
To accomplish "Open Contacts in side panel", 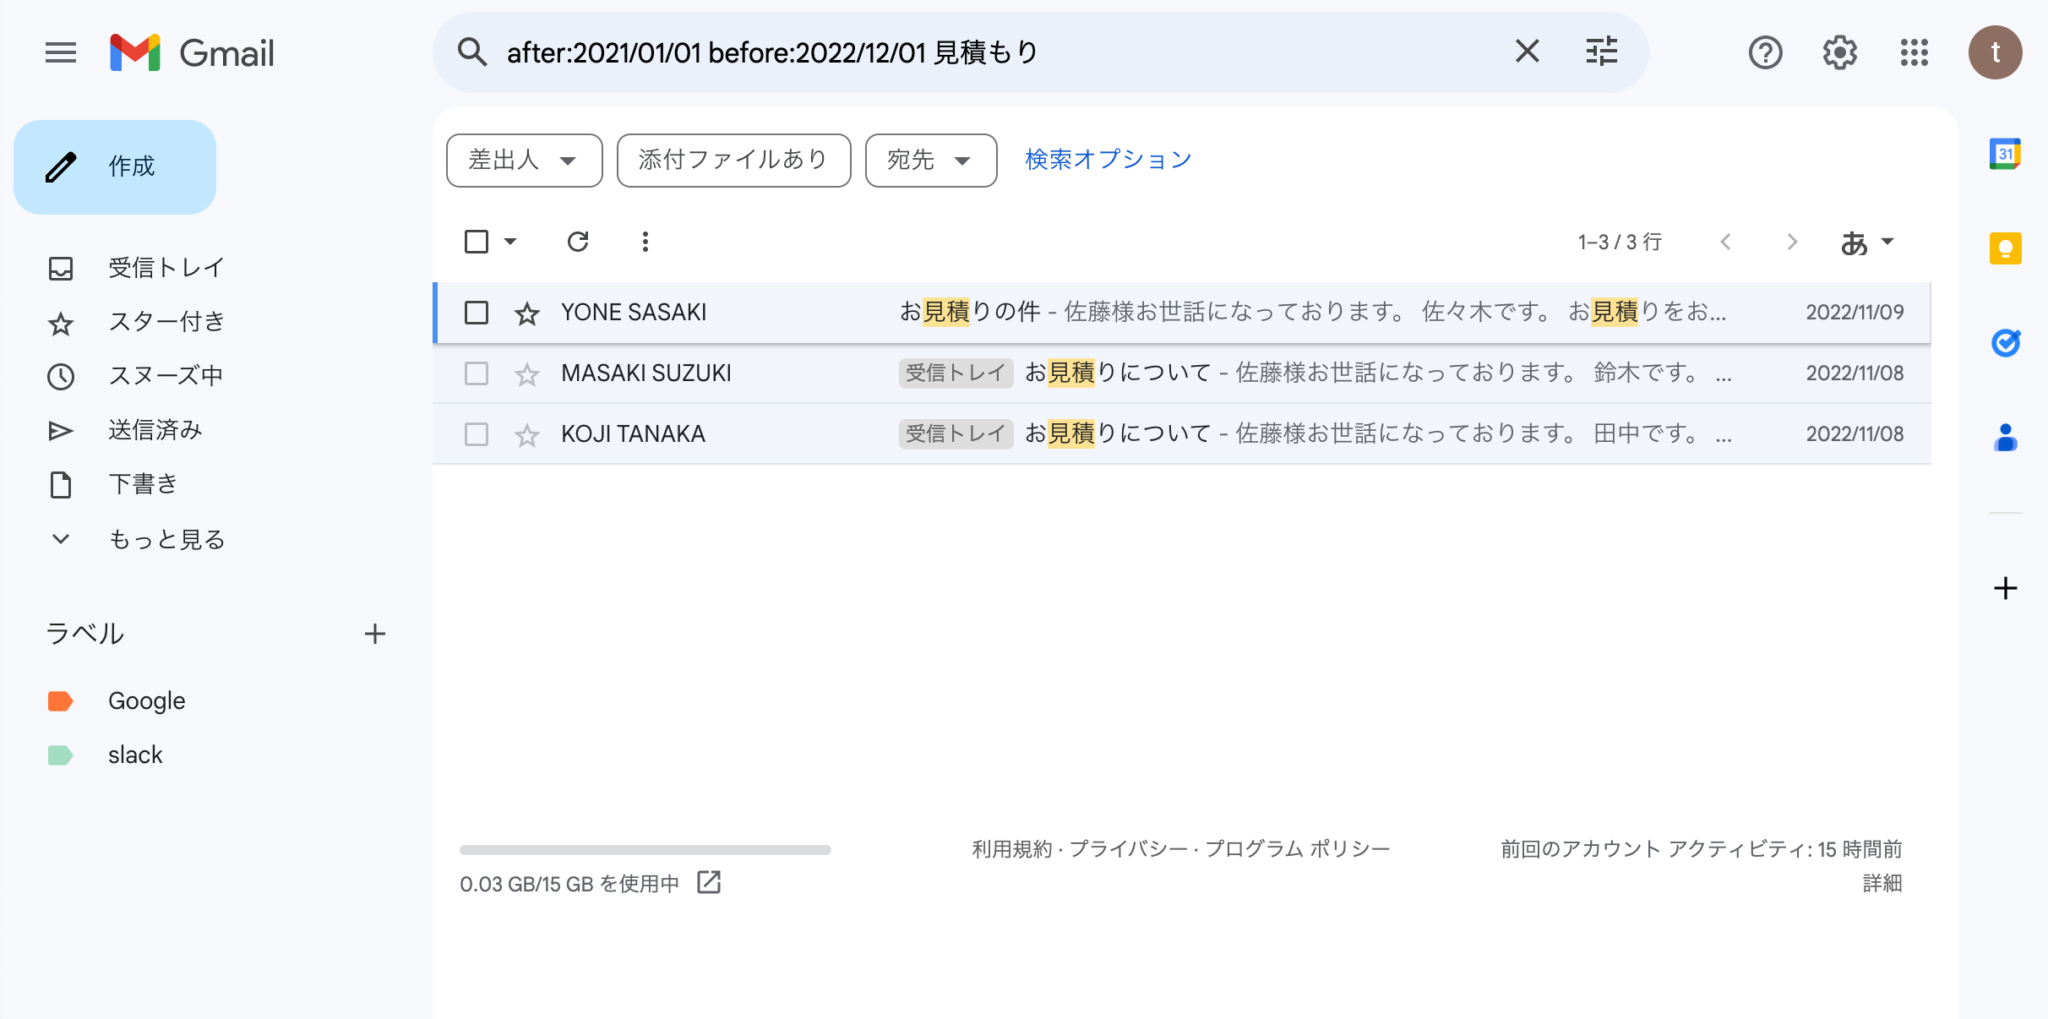I will coord(2004,438).
